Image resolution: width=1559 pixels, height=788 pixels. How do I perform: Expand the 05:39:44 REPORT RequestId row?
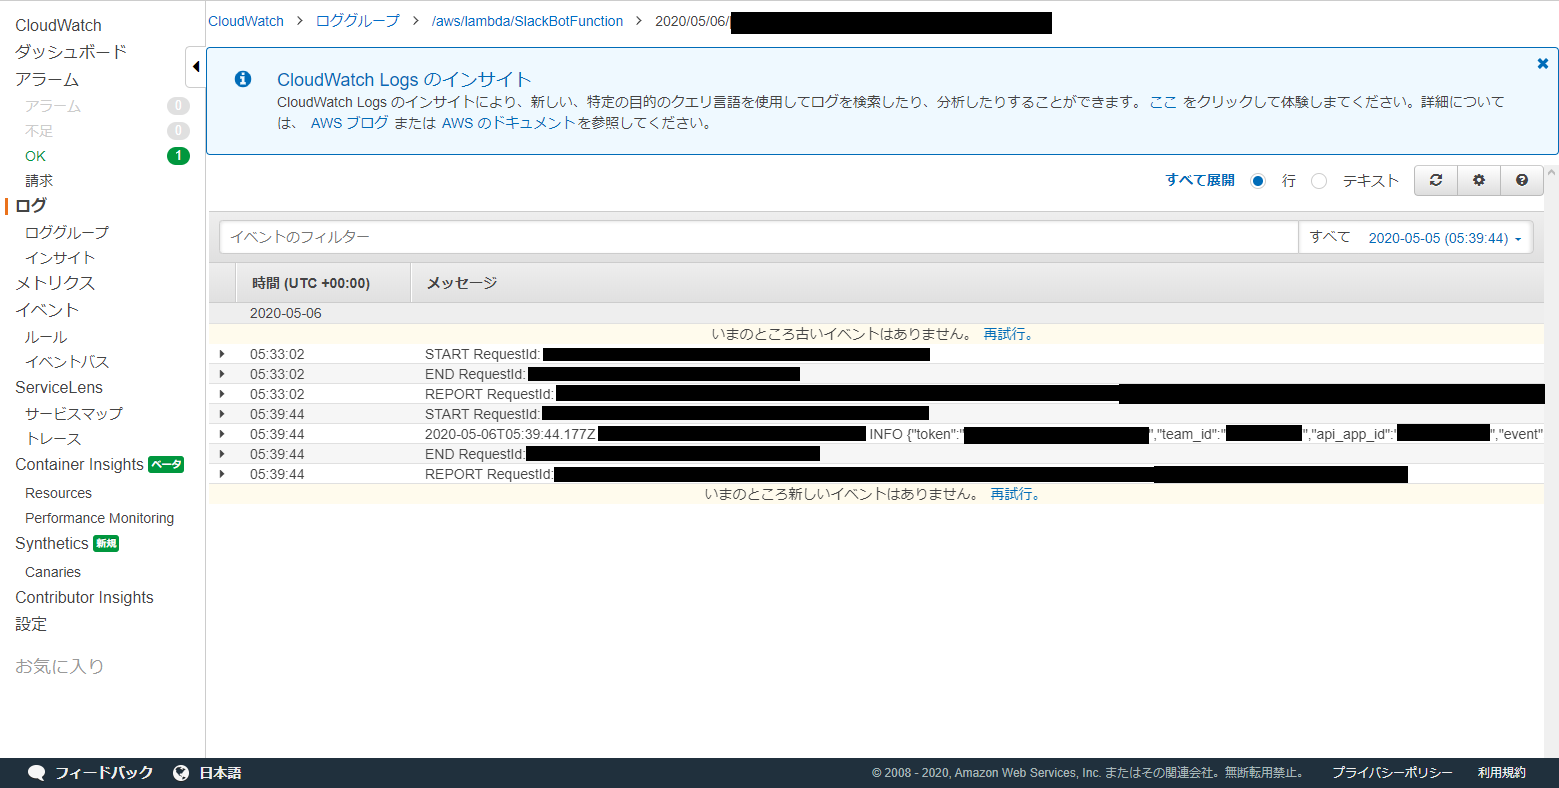[x=222, y=474]
